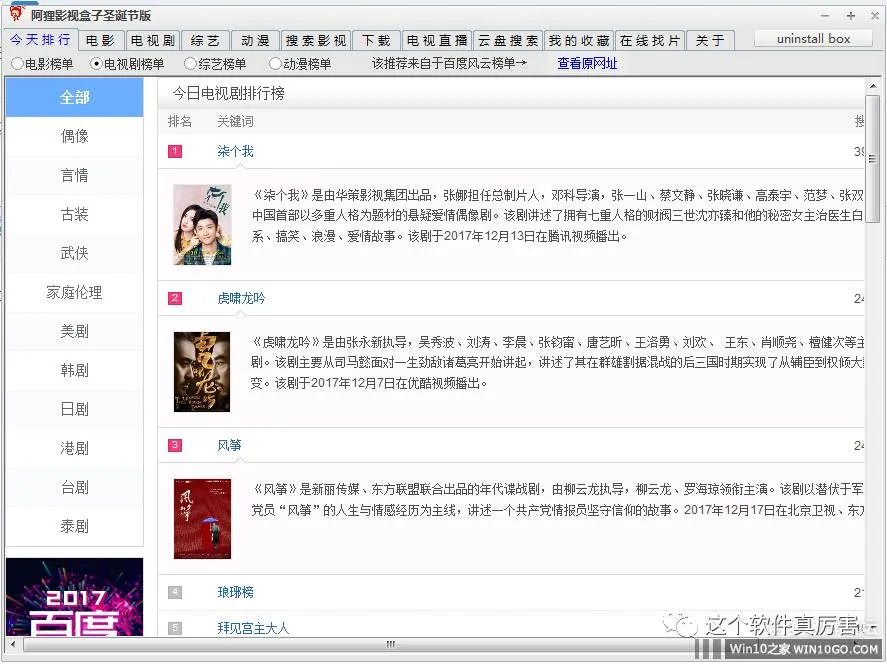The height and width of the screenshot is (664, 887).
Task: Select the 综艺榜单 radio button
Action: tap(216, 64)
